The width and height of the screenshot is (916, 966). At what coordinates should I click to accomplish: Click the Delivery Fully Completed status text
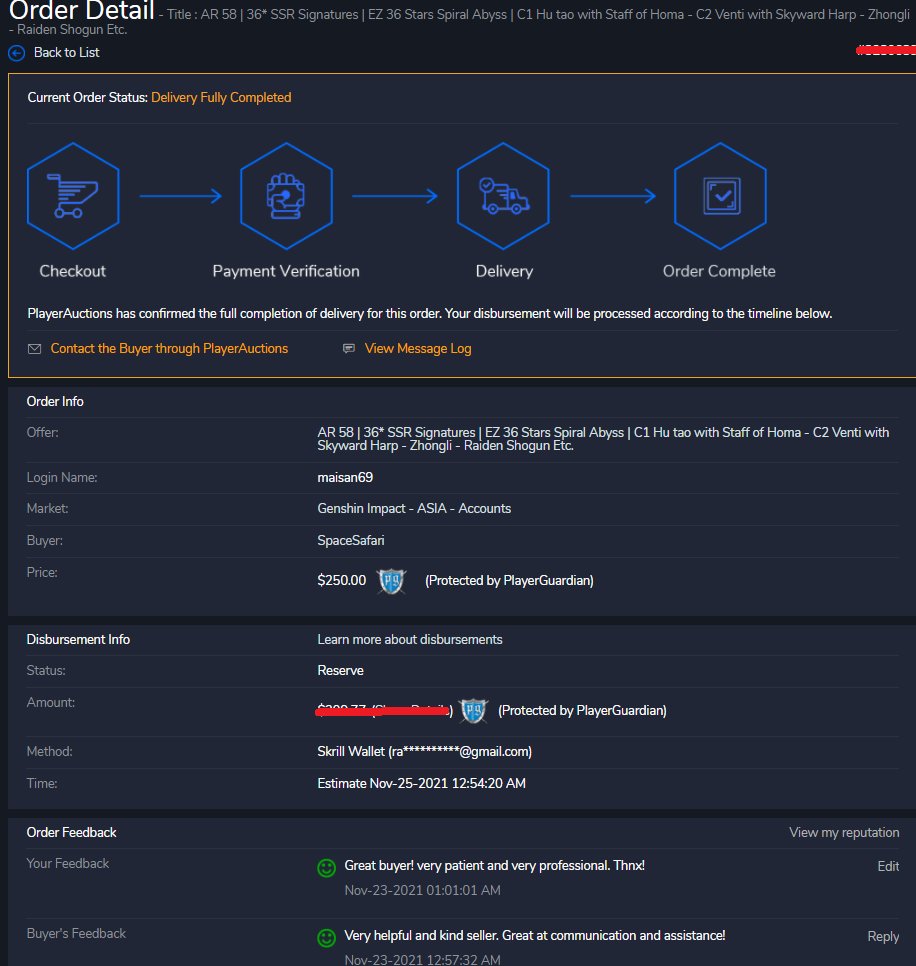(x=221, y=97)
